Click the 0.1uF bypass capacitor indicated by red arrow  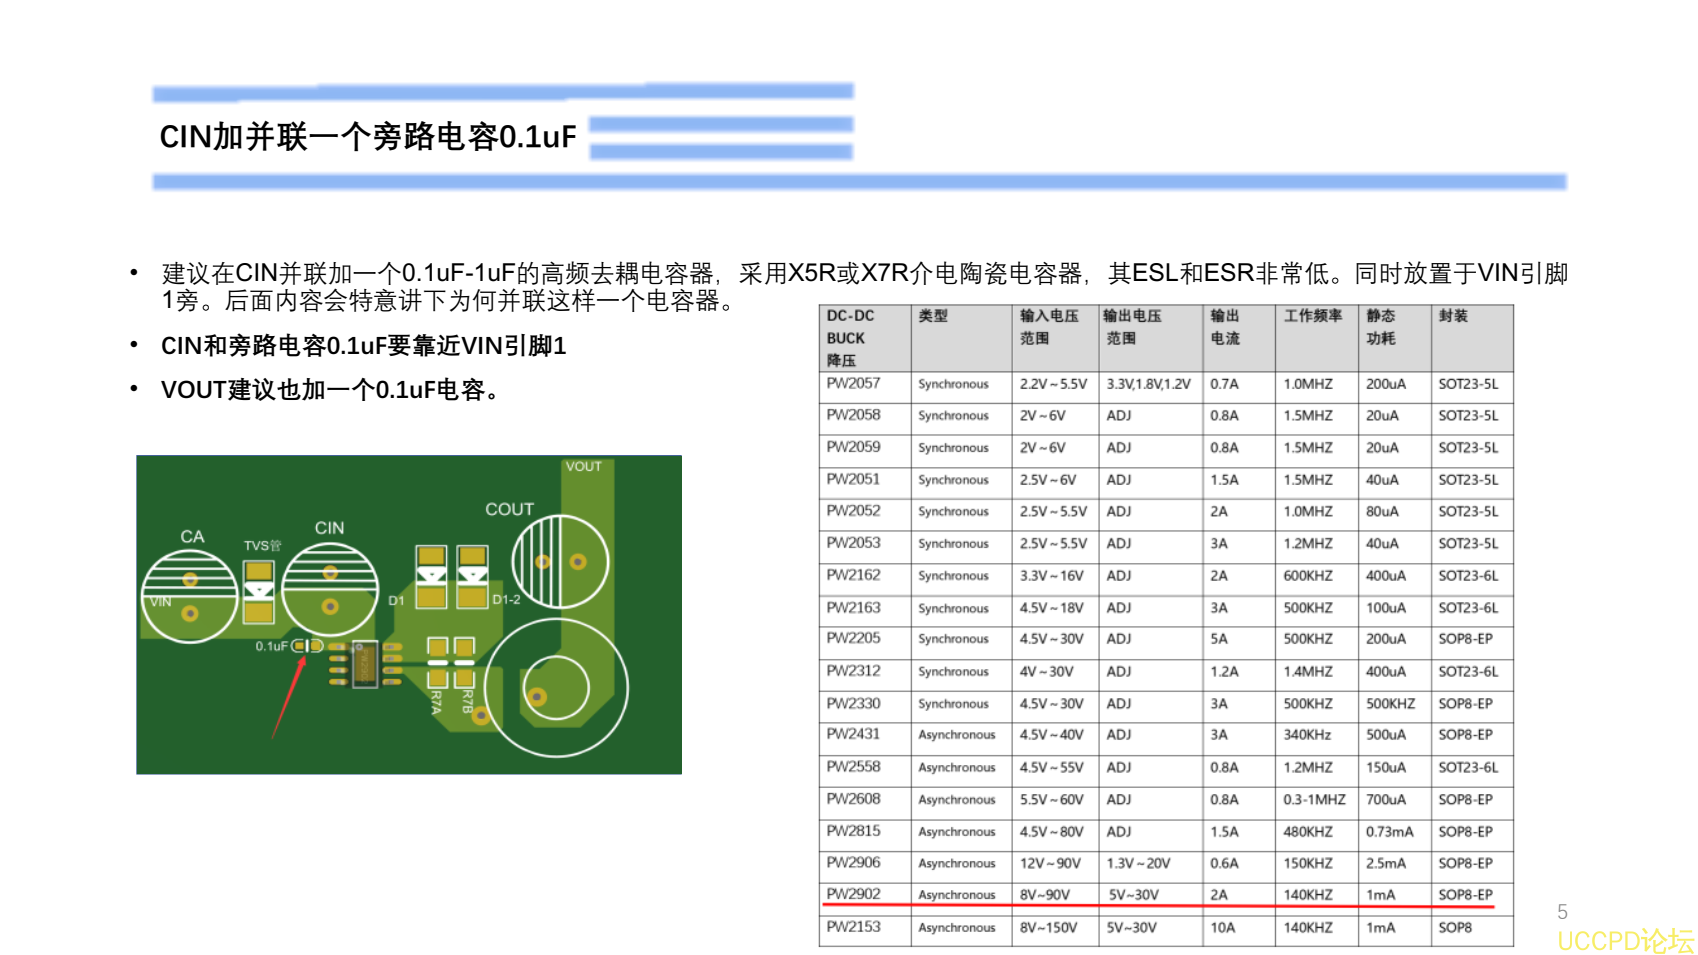tap(306, 648)
